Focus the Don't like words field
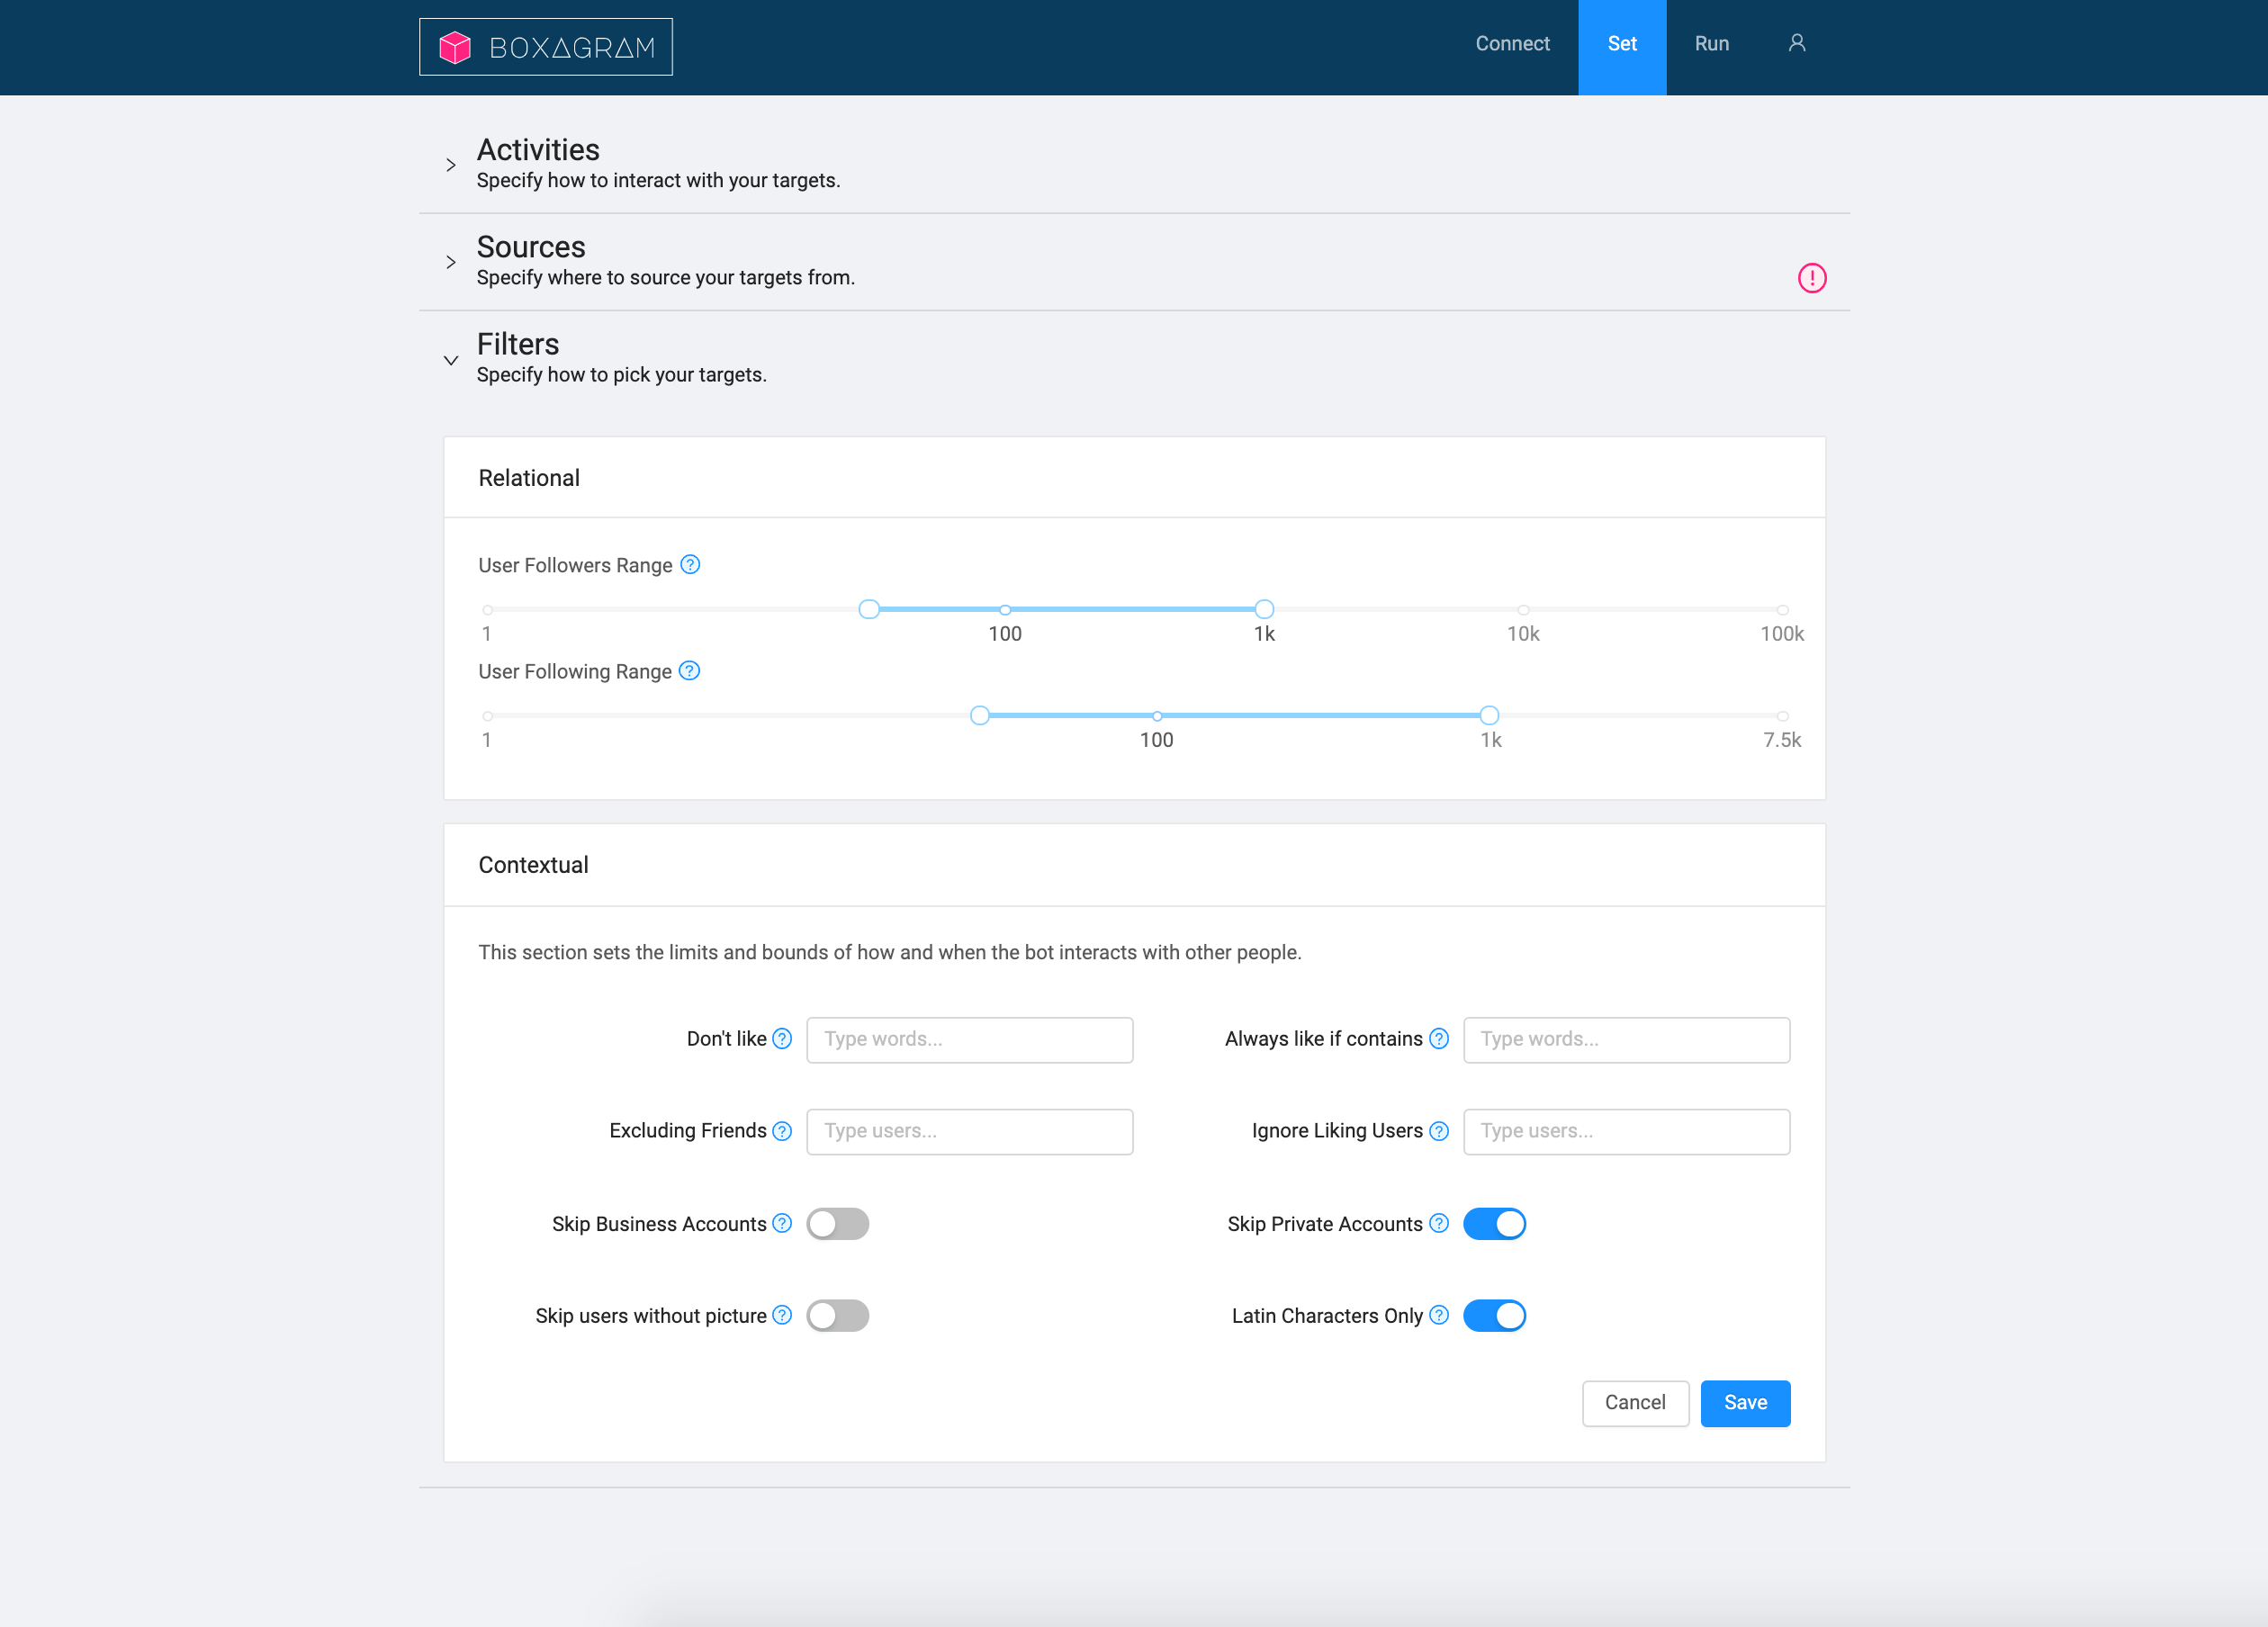Screen dimensions: 2268x1627 [969, 1040]
